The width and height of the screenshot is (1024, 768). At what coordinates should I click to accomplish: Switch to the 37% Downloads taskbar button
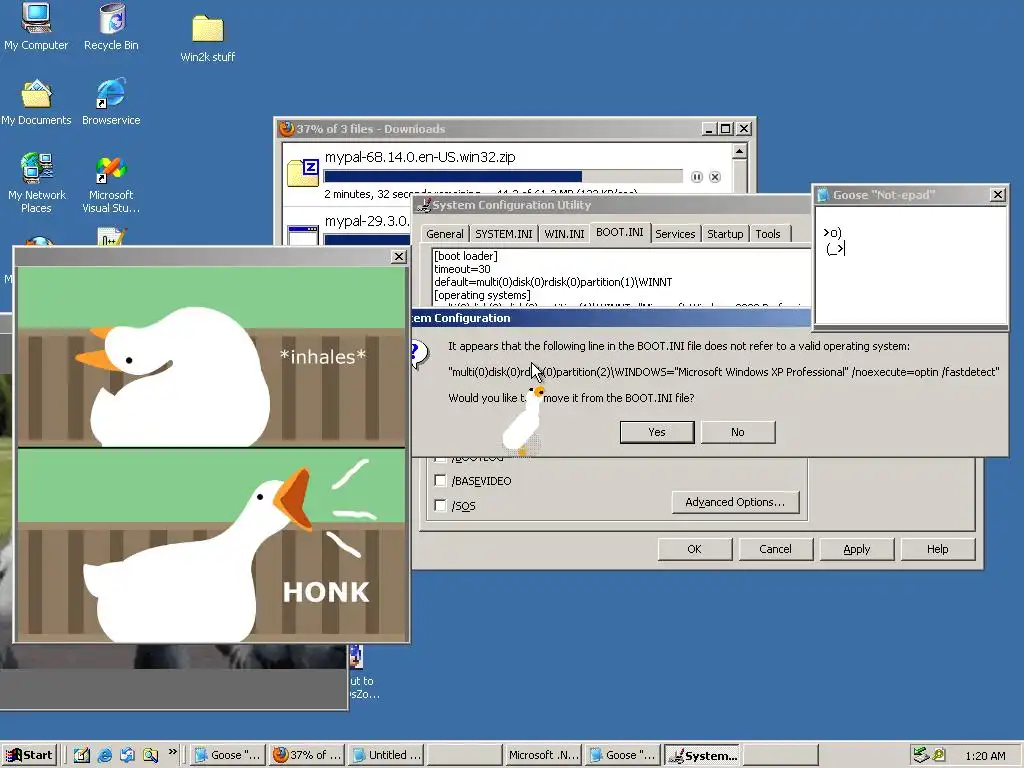pyautogui.click(x=306, y=755)
